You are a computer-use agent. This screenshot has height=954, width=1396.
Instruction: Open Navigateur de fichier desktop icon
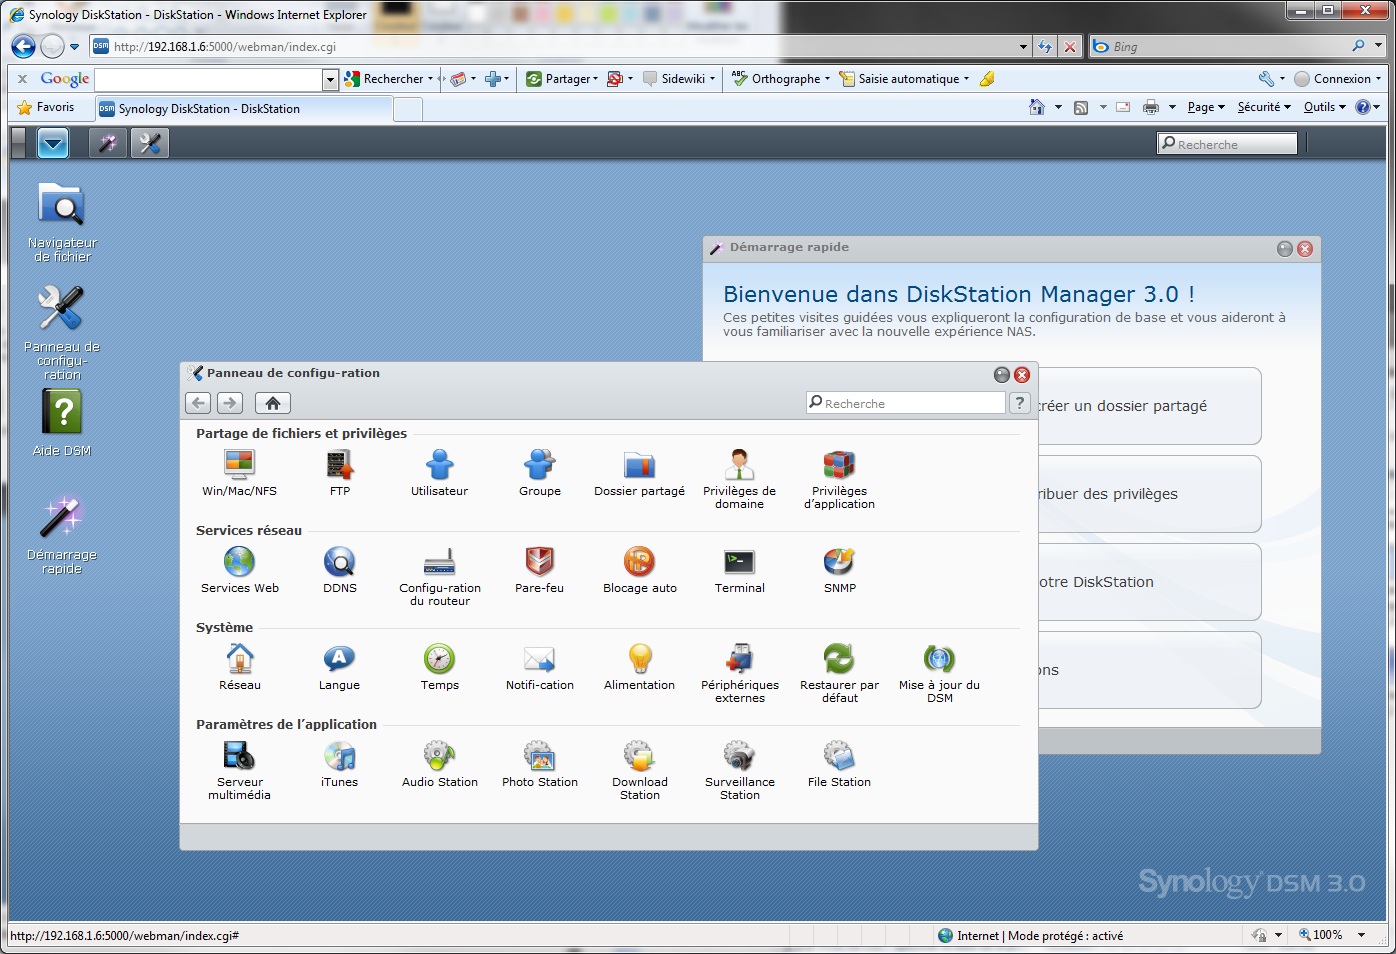tap(62, 222)
